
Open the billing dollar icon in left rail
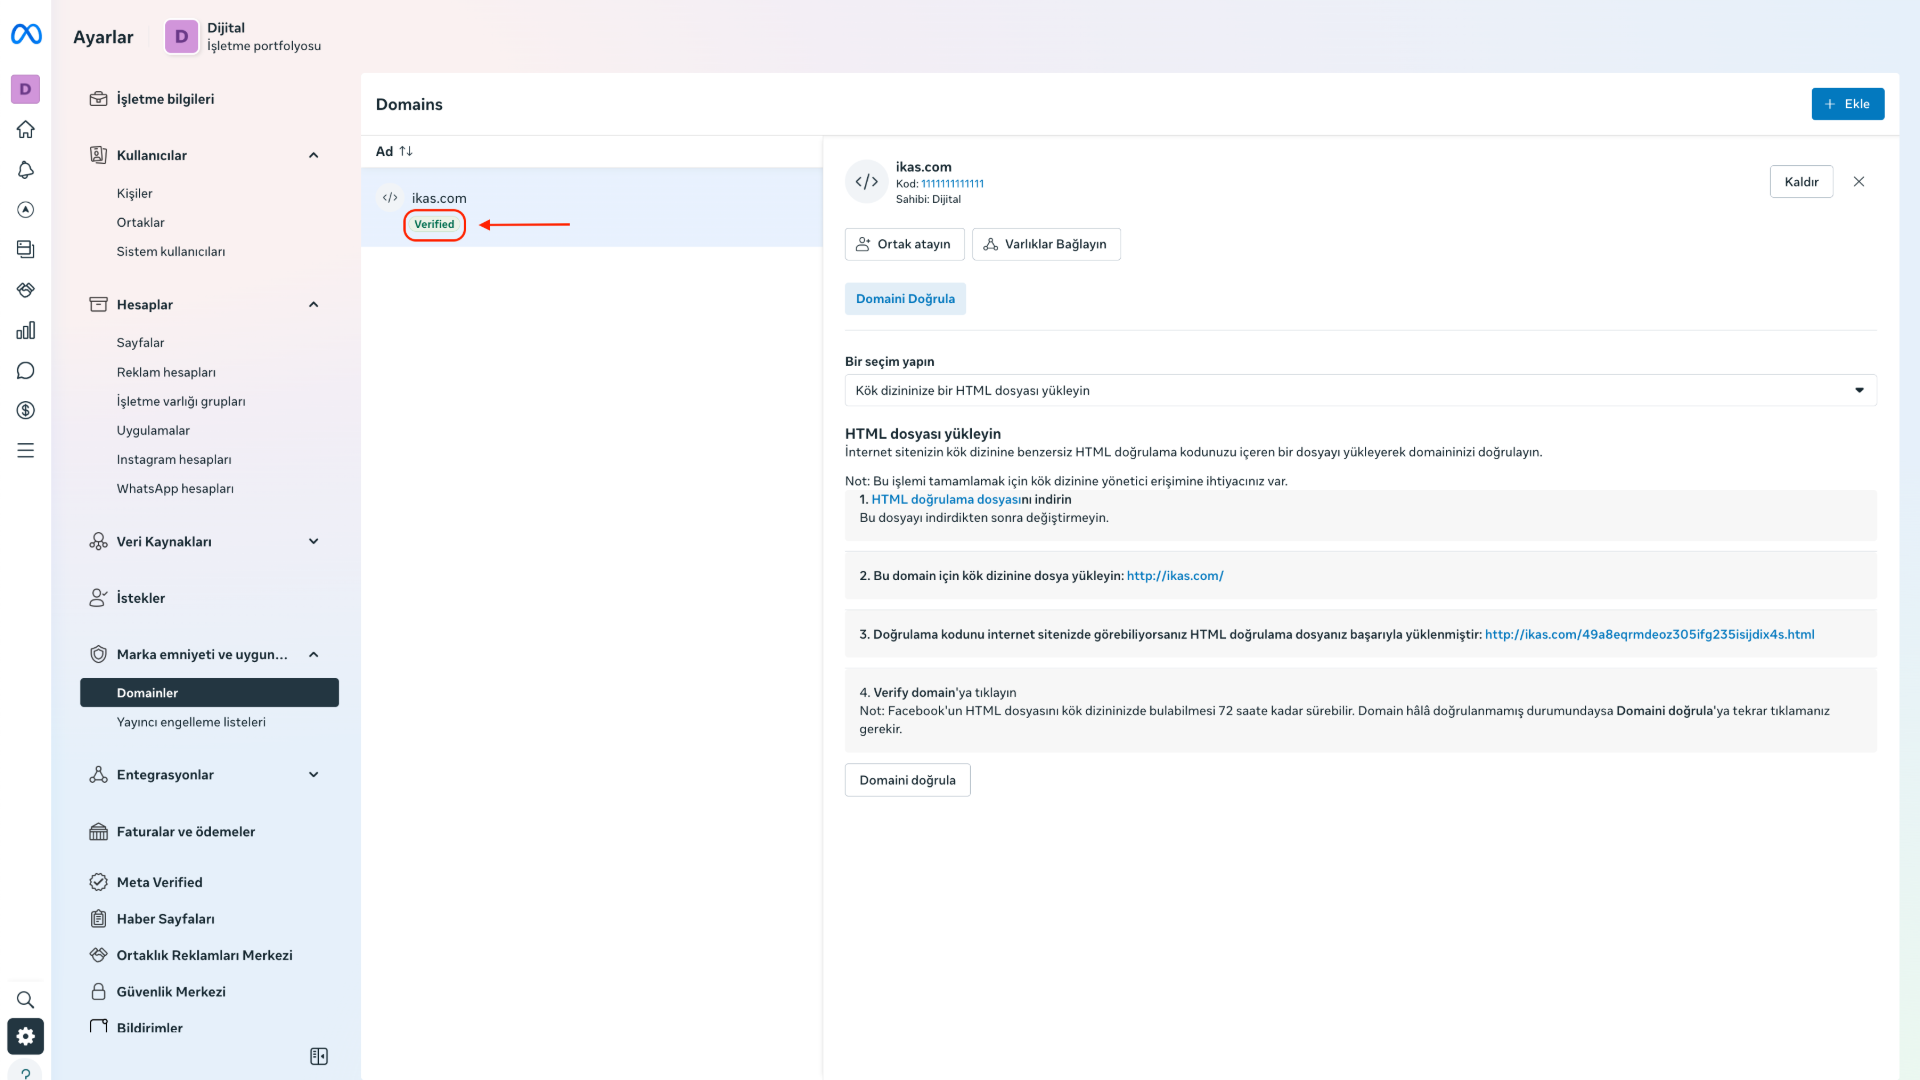click(26, 410)
